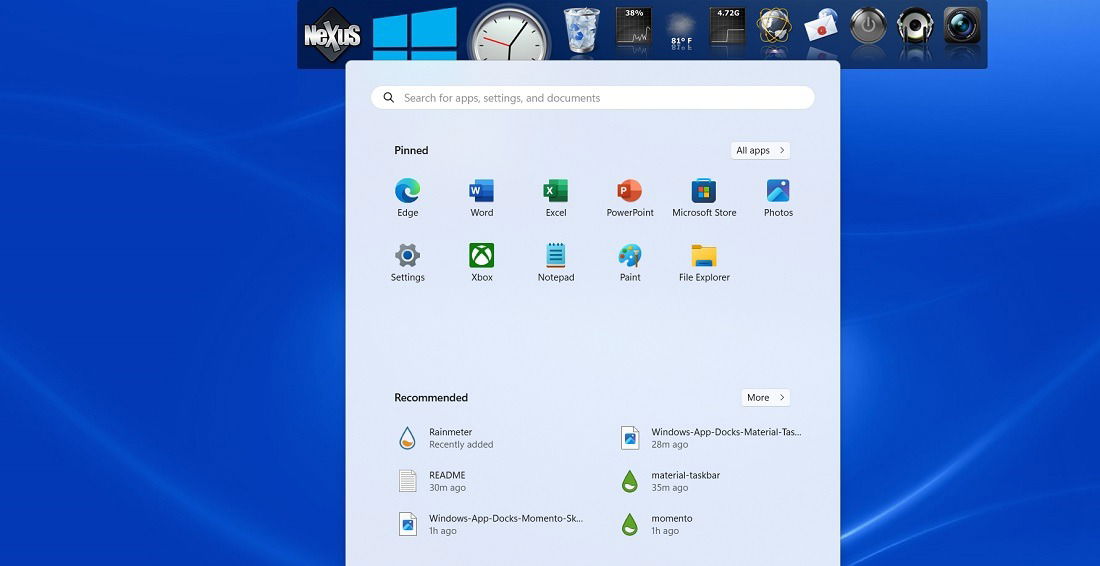Open the Nexus dock logo icon
The height and width of the screenshot is (566, 1100).
pyautogui.click(x=332, y=34)
